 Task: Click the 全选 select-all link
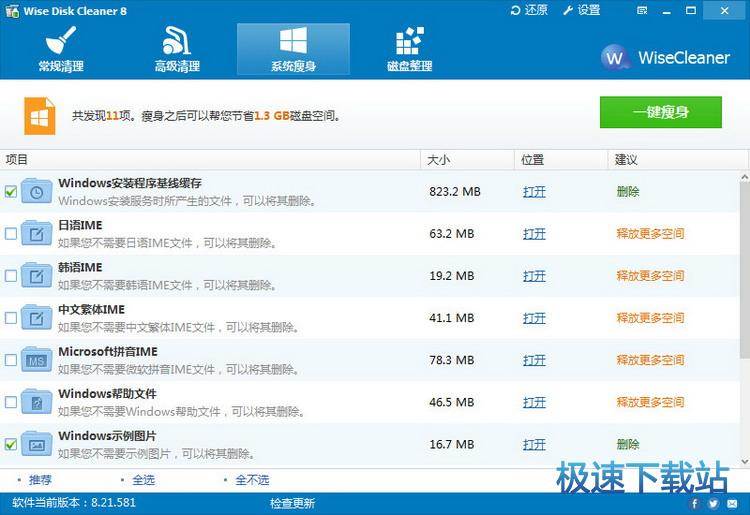pyautogui.click(x=143, y=480)
